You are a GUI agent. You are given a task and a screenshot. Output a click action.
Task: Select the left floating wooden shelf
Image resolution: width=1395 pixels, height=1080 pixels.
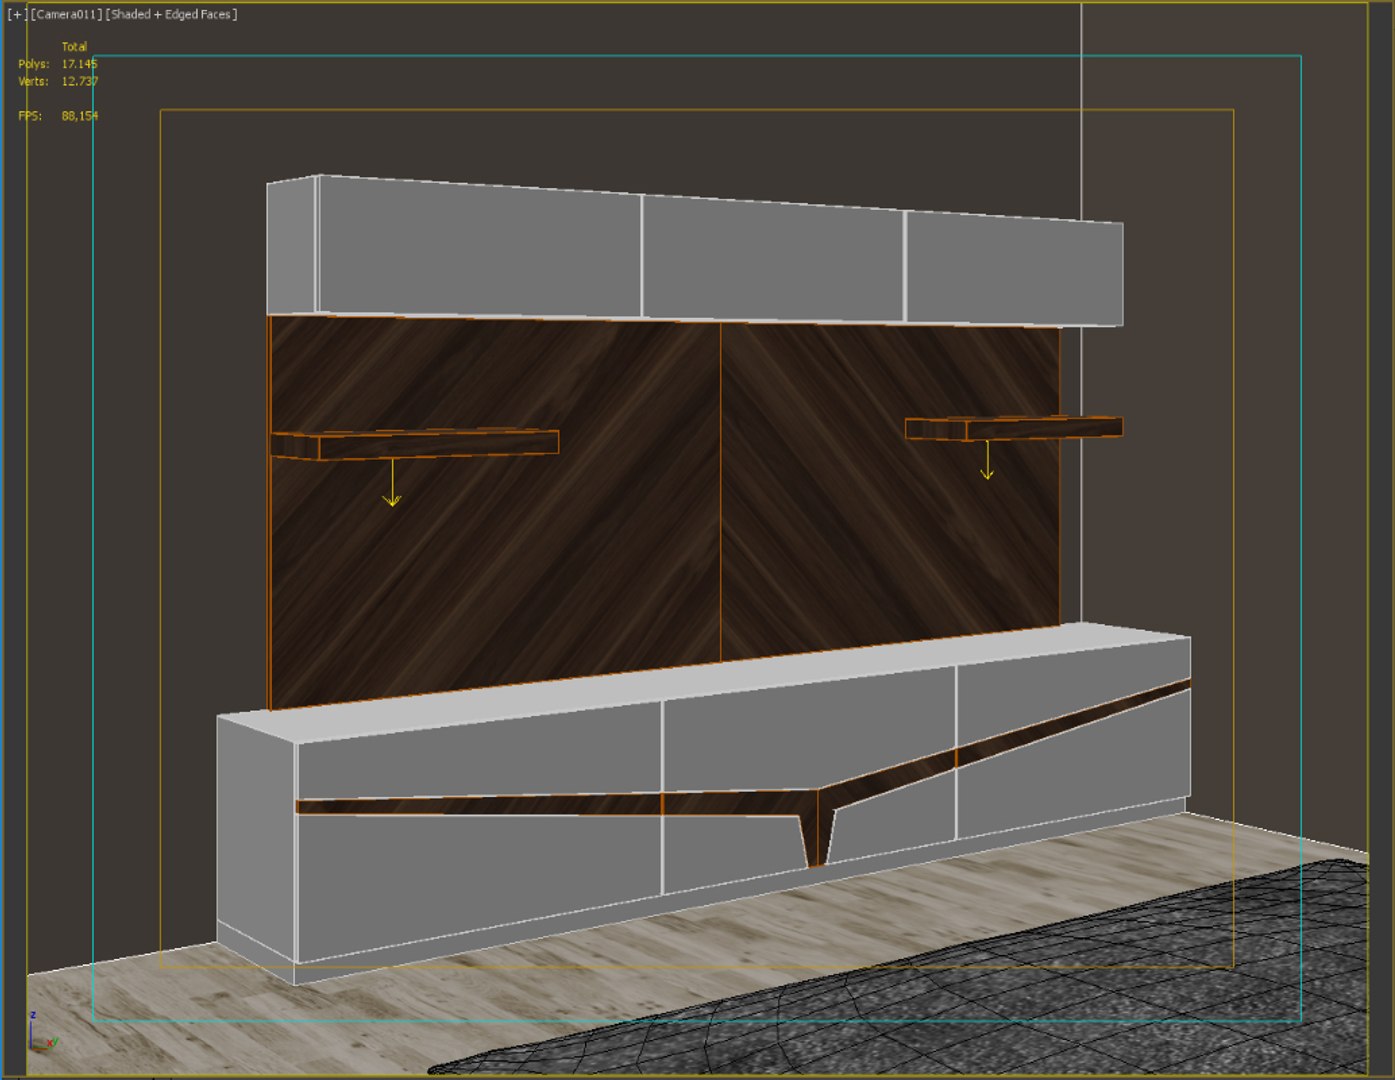pos(415,444)
